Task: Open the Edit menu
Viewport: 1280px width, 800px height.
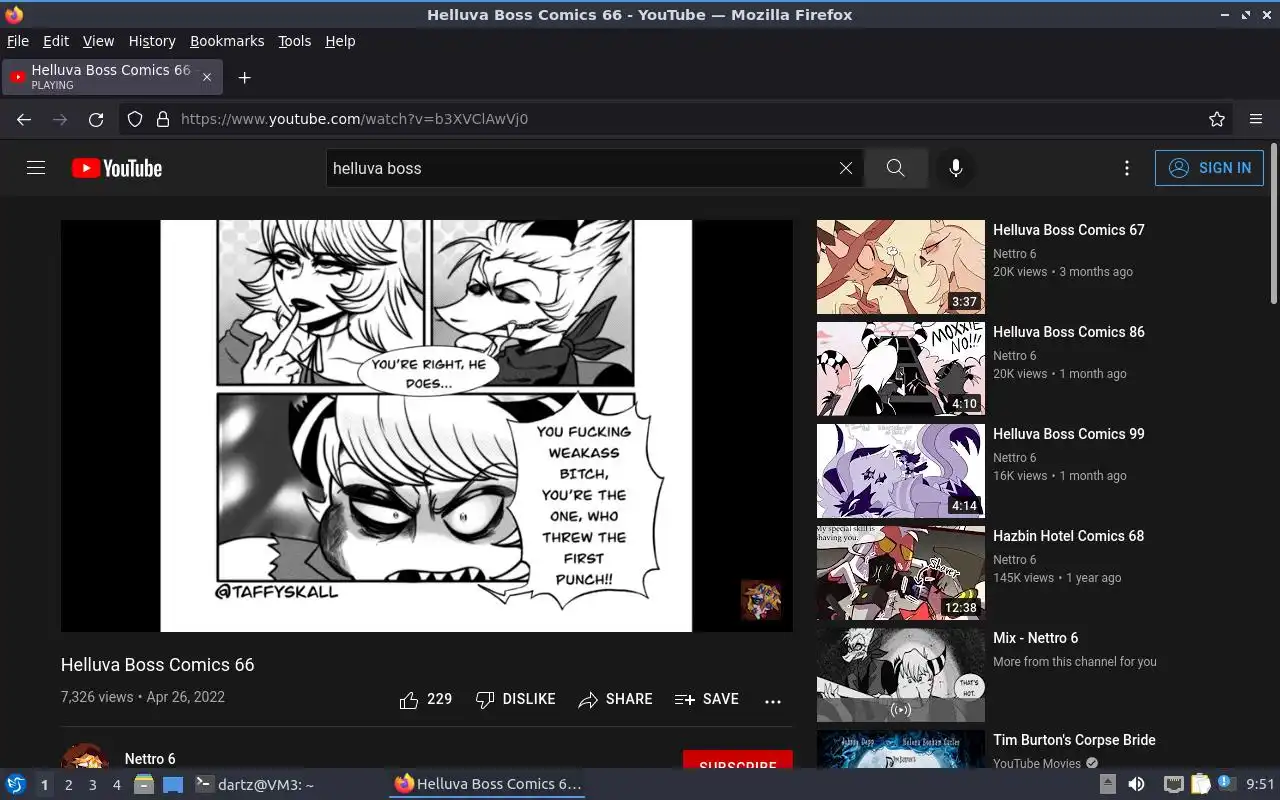Action: (x=56, y=41)
